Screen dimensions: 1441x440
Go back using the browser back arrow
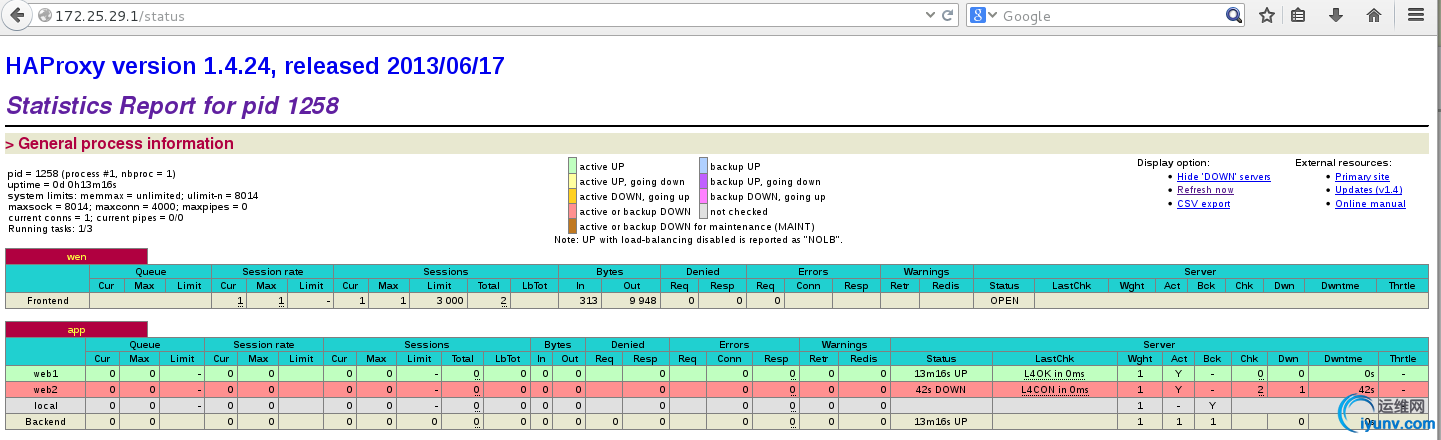pos(16,15)
